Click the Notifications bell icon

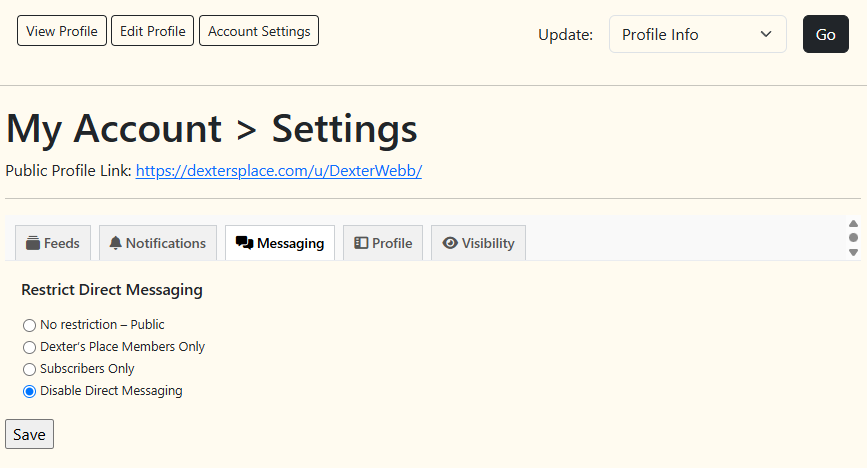click(x=116, y=243)
